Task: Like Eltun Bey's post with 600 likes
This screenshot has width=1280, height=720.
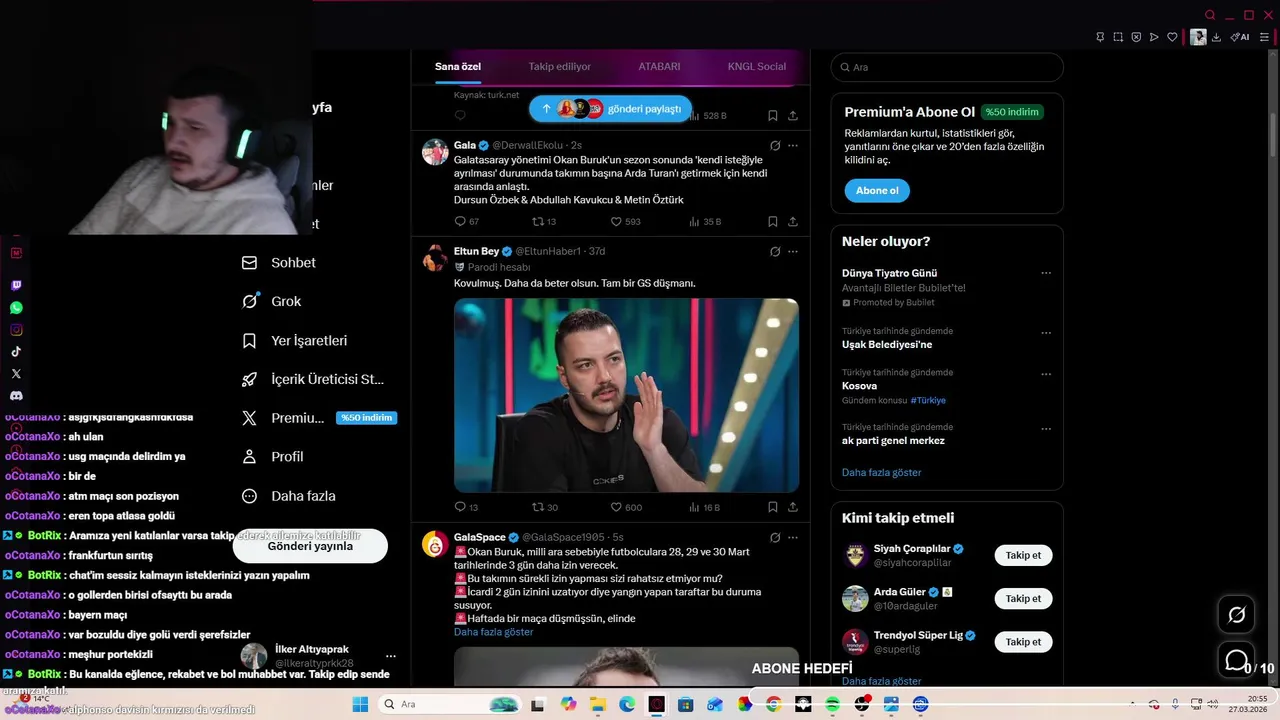Action: (x=617, y=508)
